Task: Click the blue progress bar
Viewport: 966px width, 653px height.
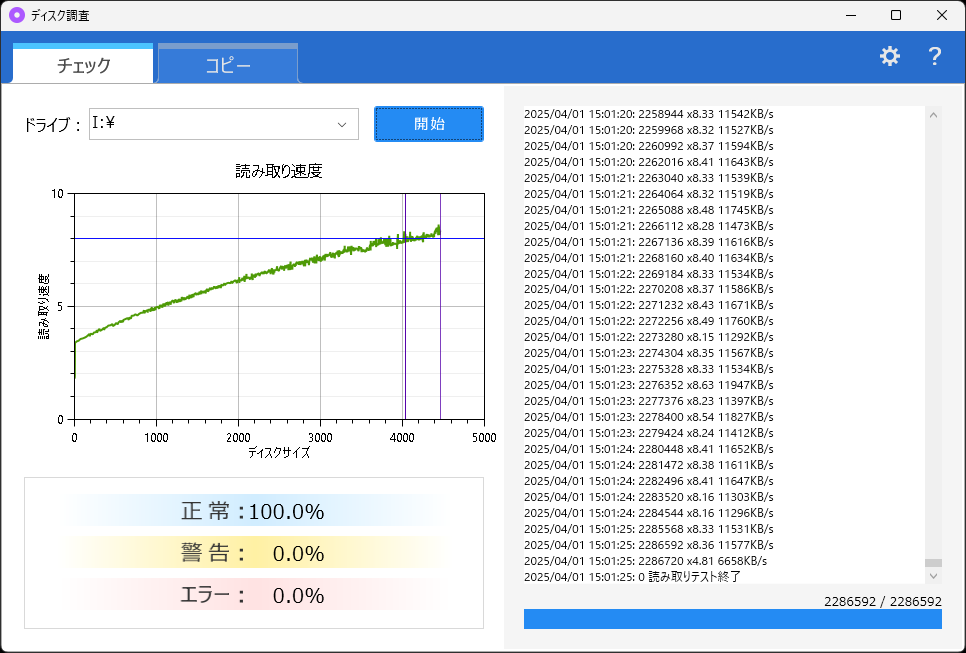Action: click(x=732, y=618)
